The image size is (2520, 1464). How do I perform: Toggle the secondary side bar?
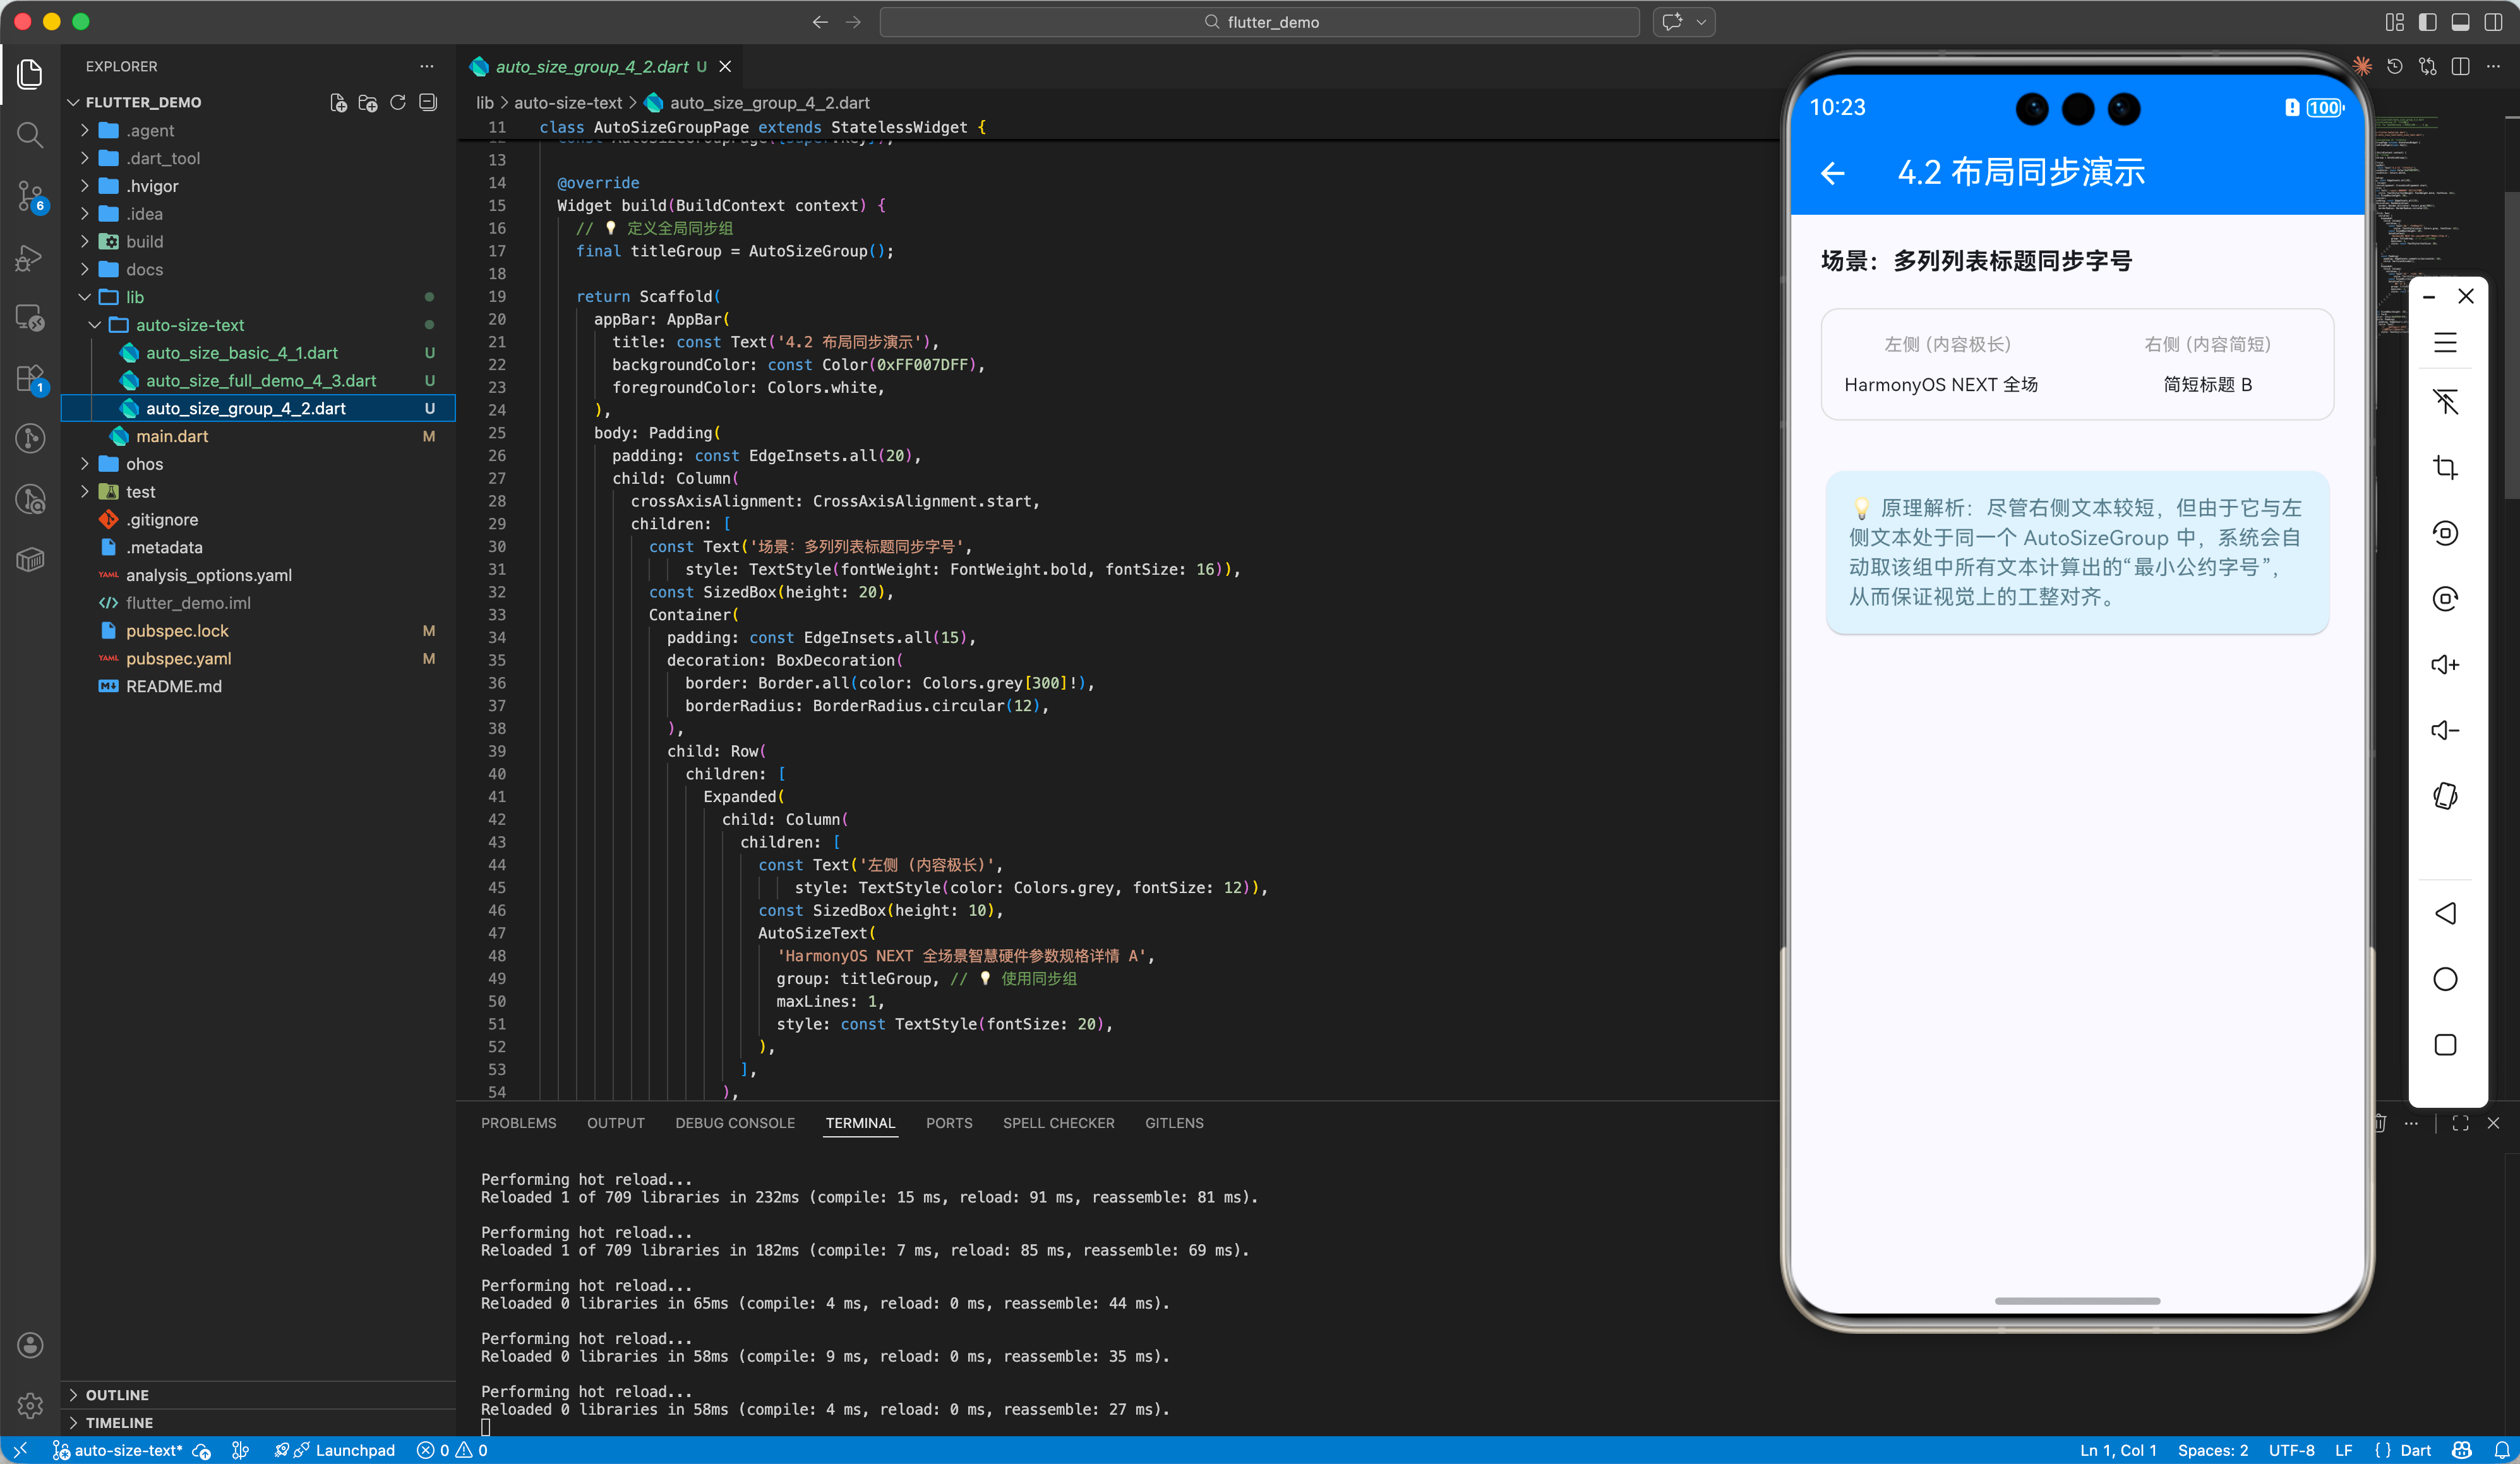click(x=2493, y=22)
